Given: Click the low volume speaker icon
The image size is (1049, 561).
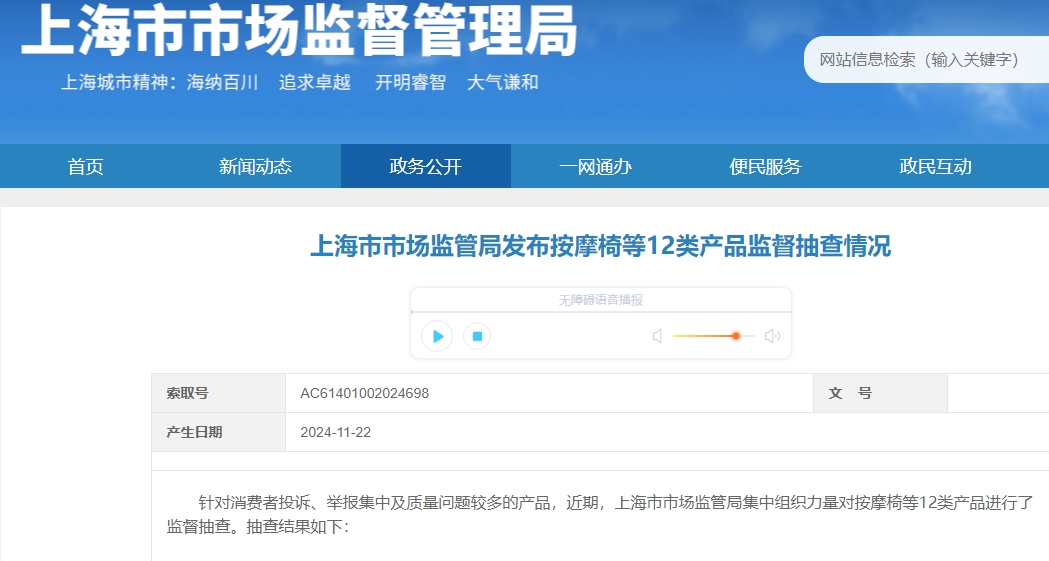Looking at the screenshot, I should 658,336.
